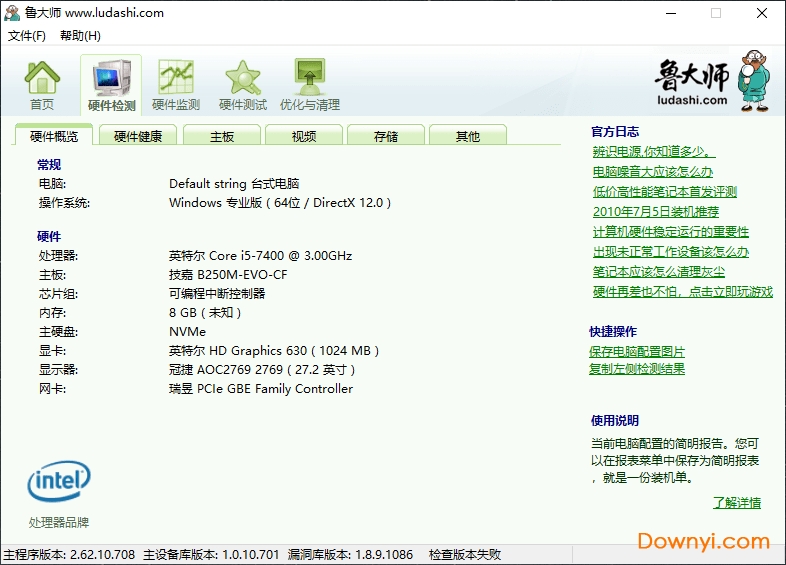This screenshot has height=565, width=786.
Task: Click the app icon in title bar
Action: pos(12,13)
